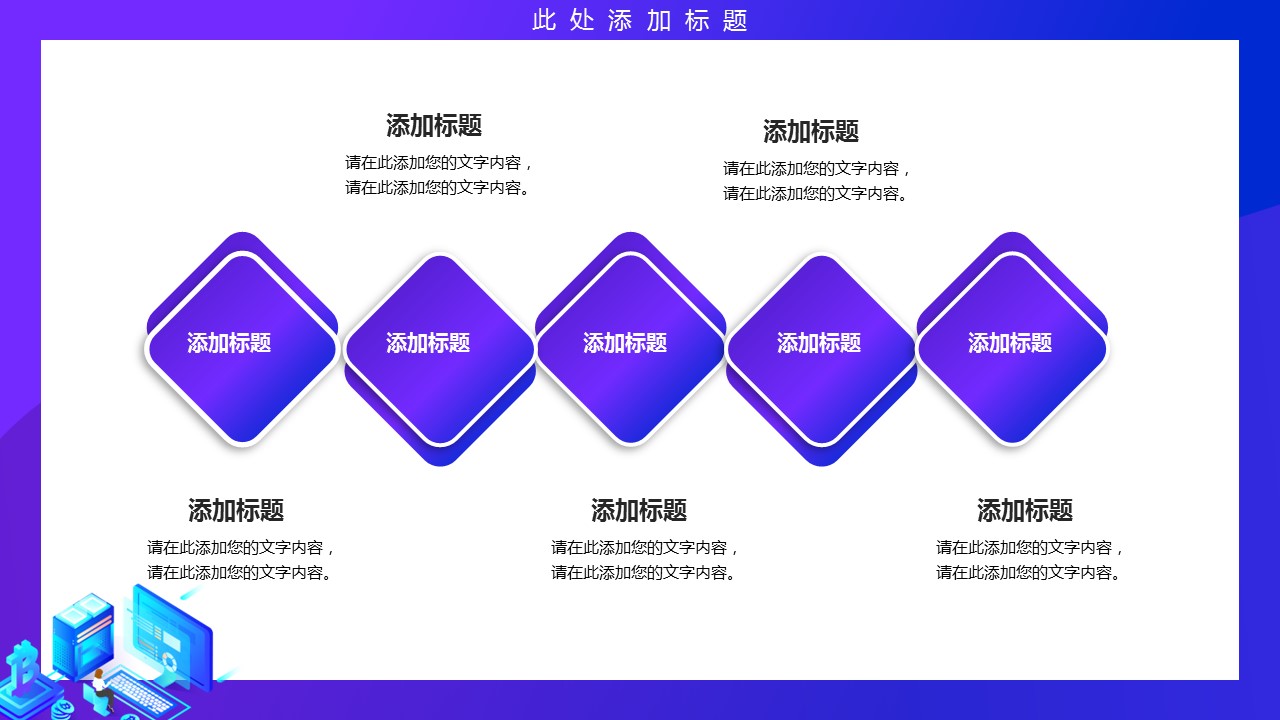The image size is (1280, 720).
Task: Click the slide title 此处添加标题 in the header
Action: click(x=640, y=20)
